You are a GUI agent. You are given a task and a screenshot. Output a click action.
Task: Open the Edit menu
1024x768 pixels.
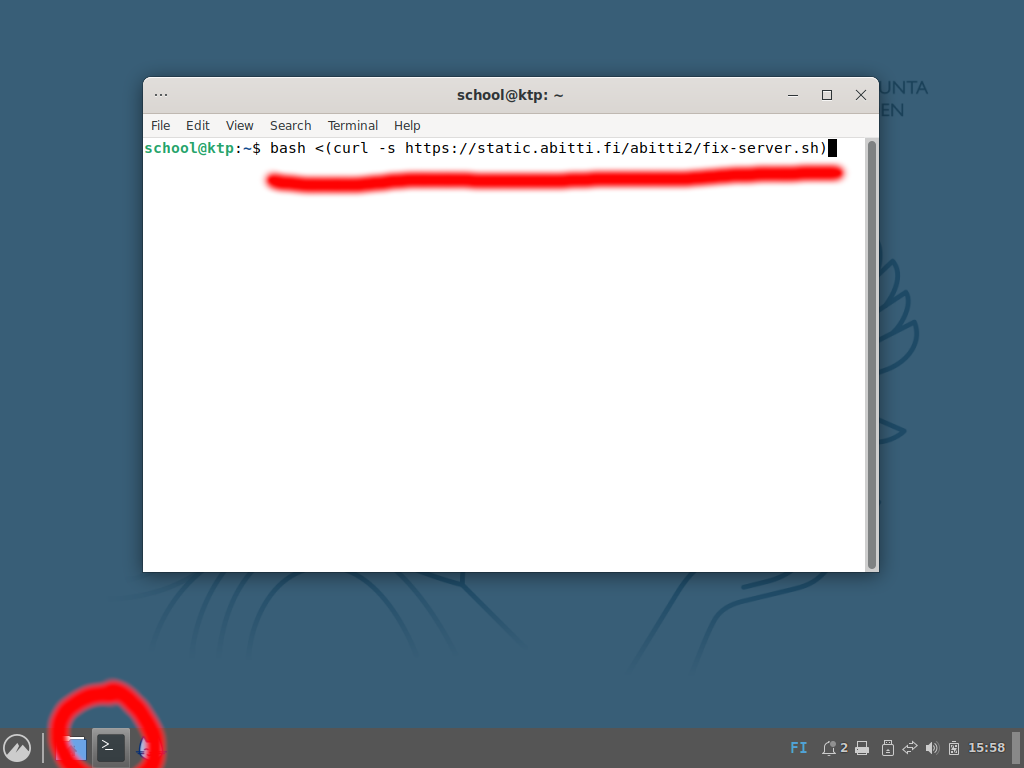point(198,126)
